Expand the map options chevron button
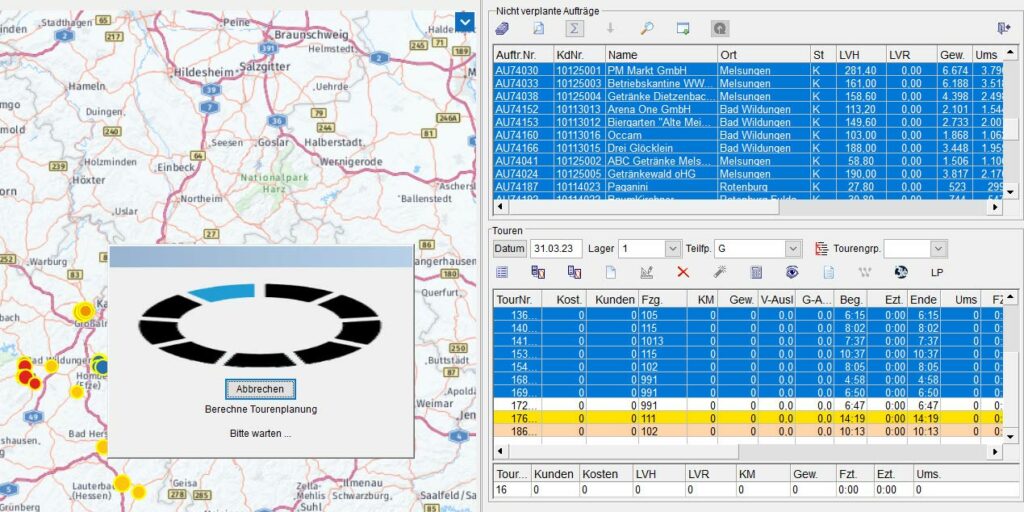The image size is (1024, 512). (464, 21)
